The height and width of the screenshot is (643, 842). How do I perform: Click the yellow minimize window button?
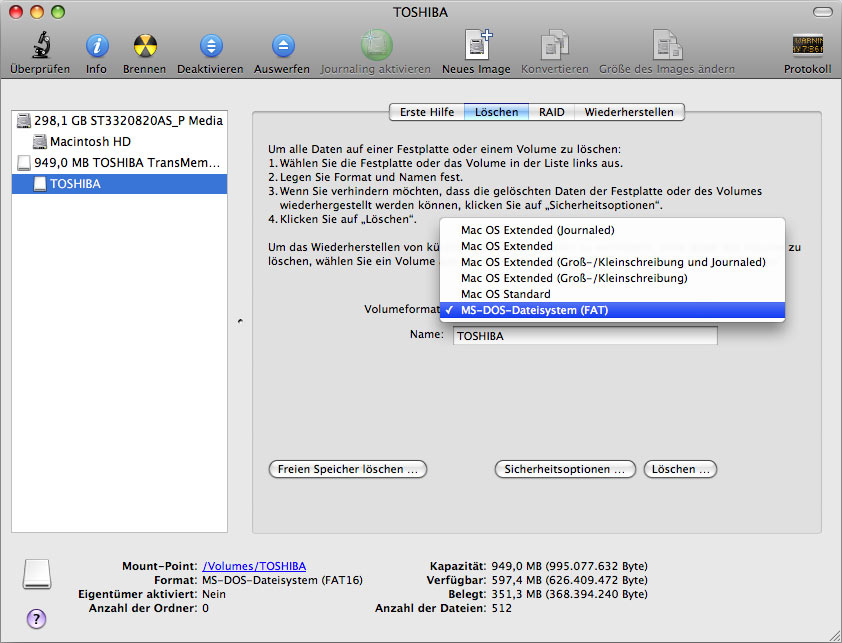pos(37,12)
